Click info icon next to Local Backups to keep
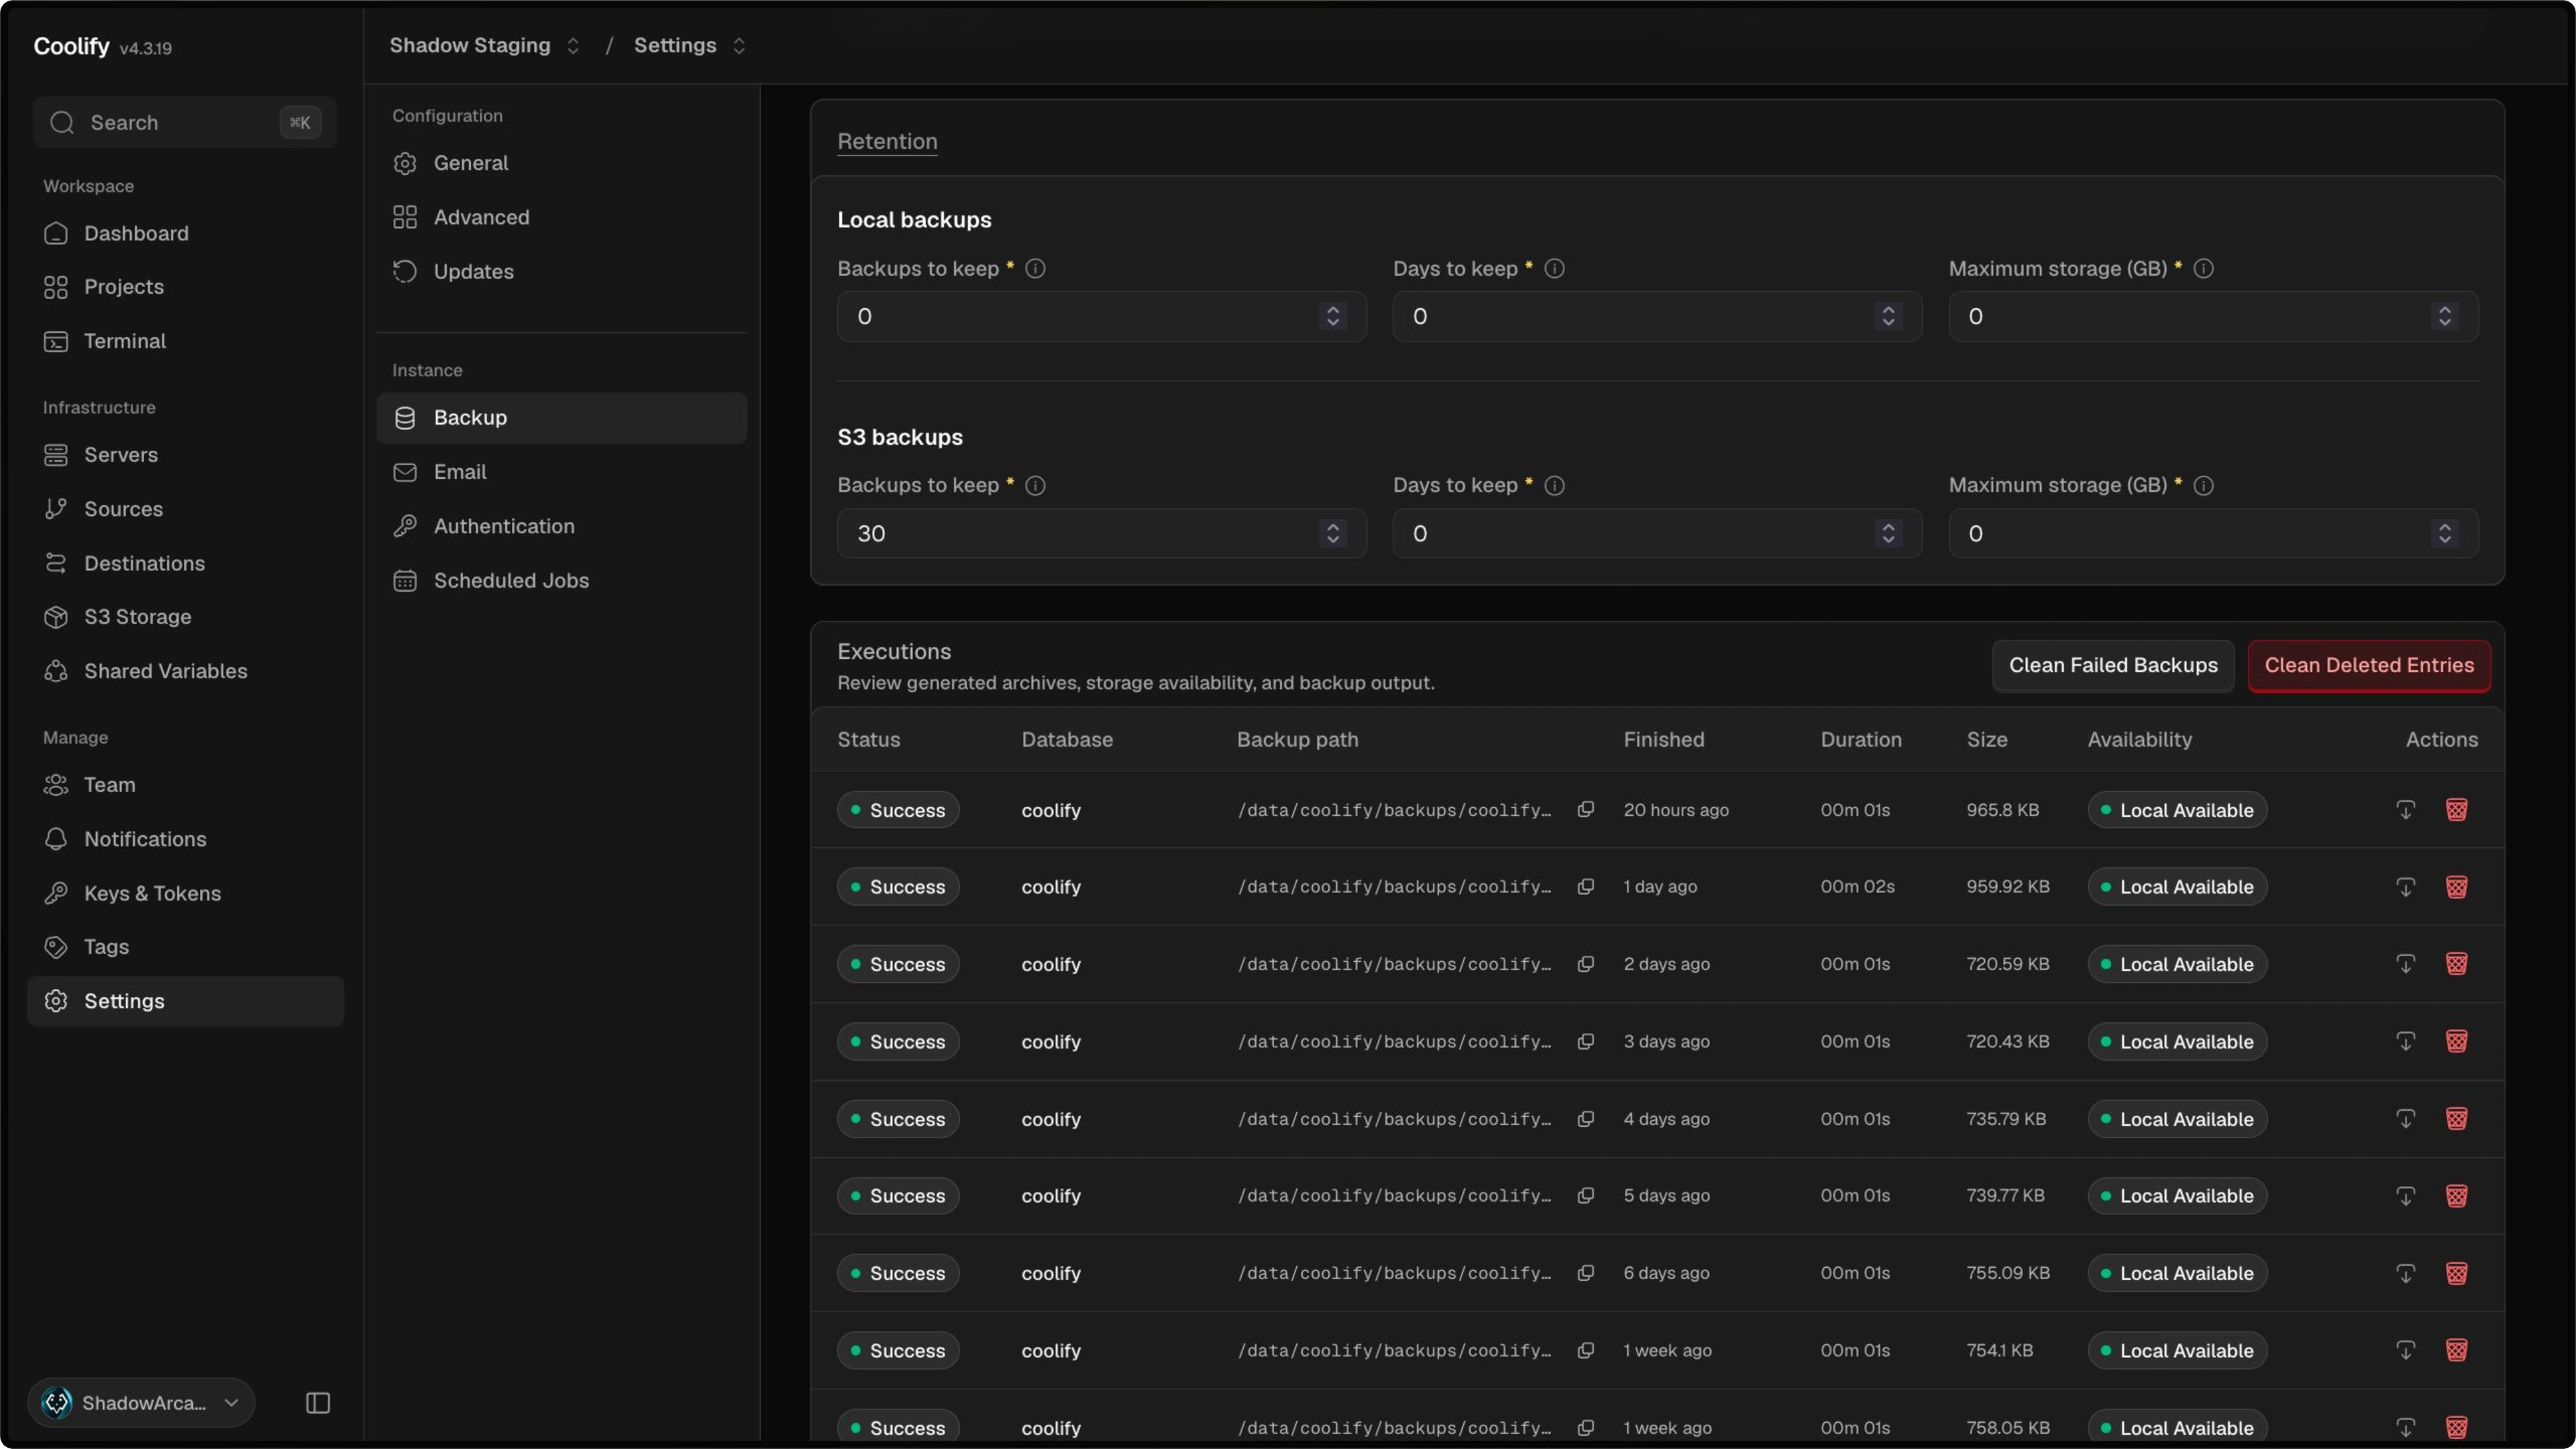 click(x=1035, y=268)
